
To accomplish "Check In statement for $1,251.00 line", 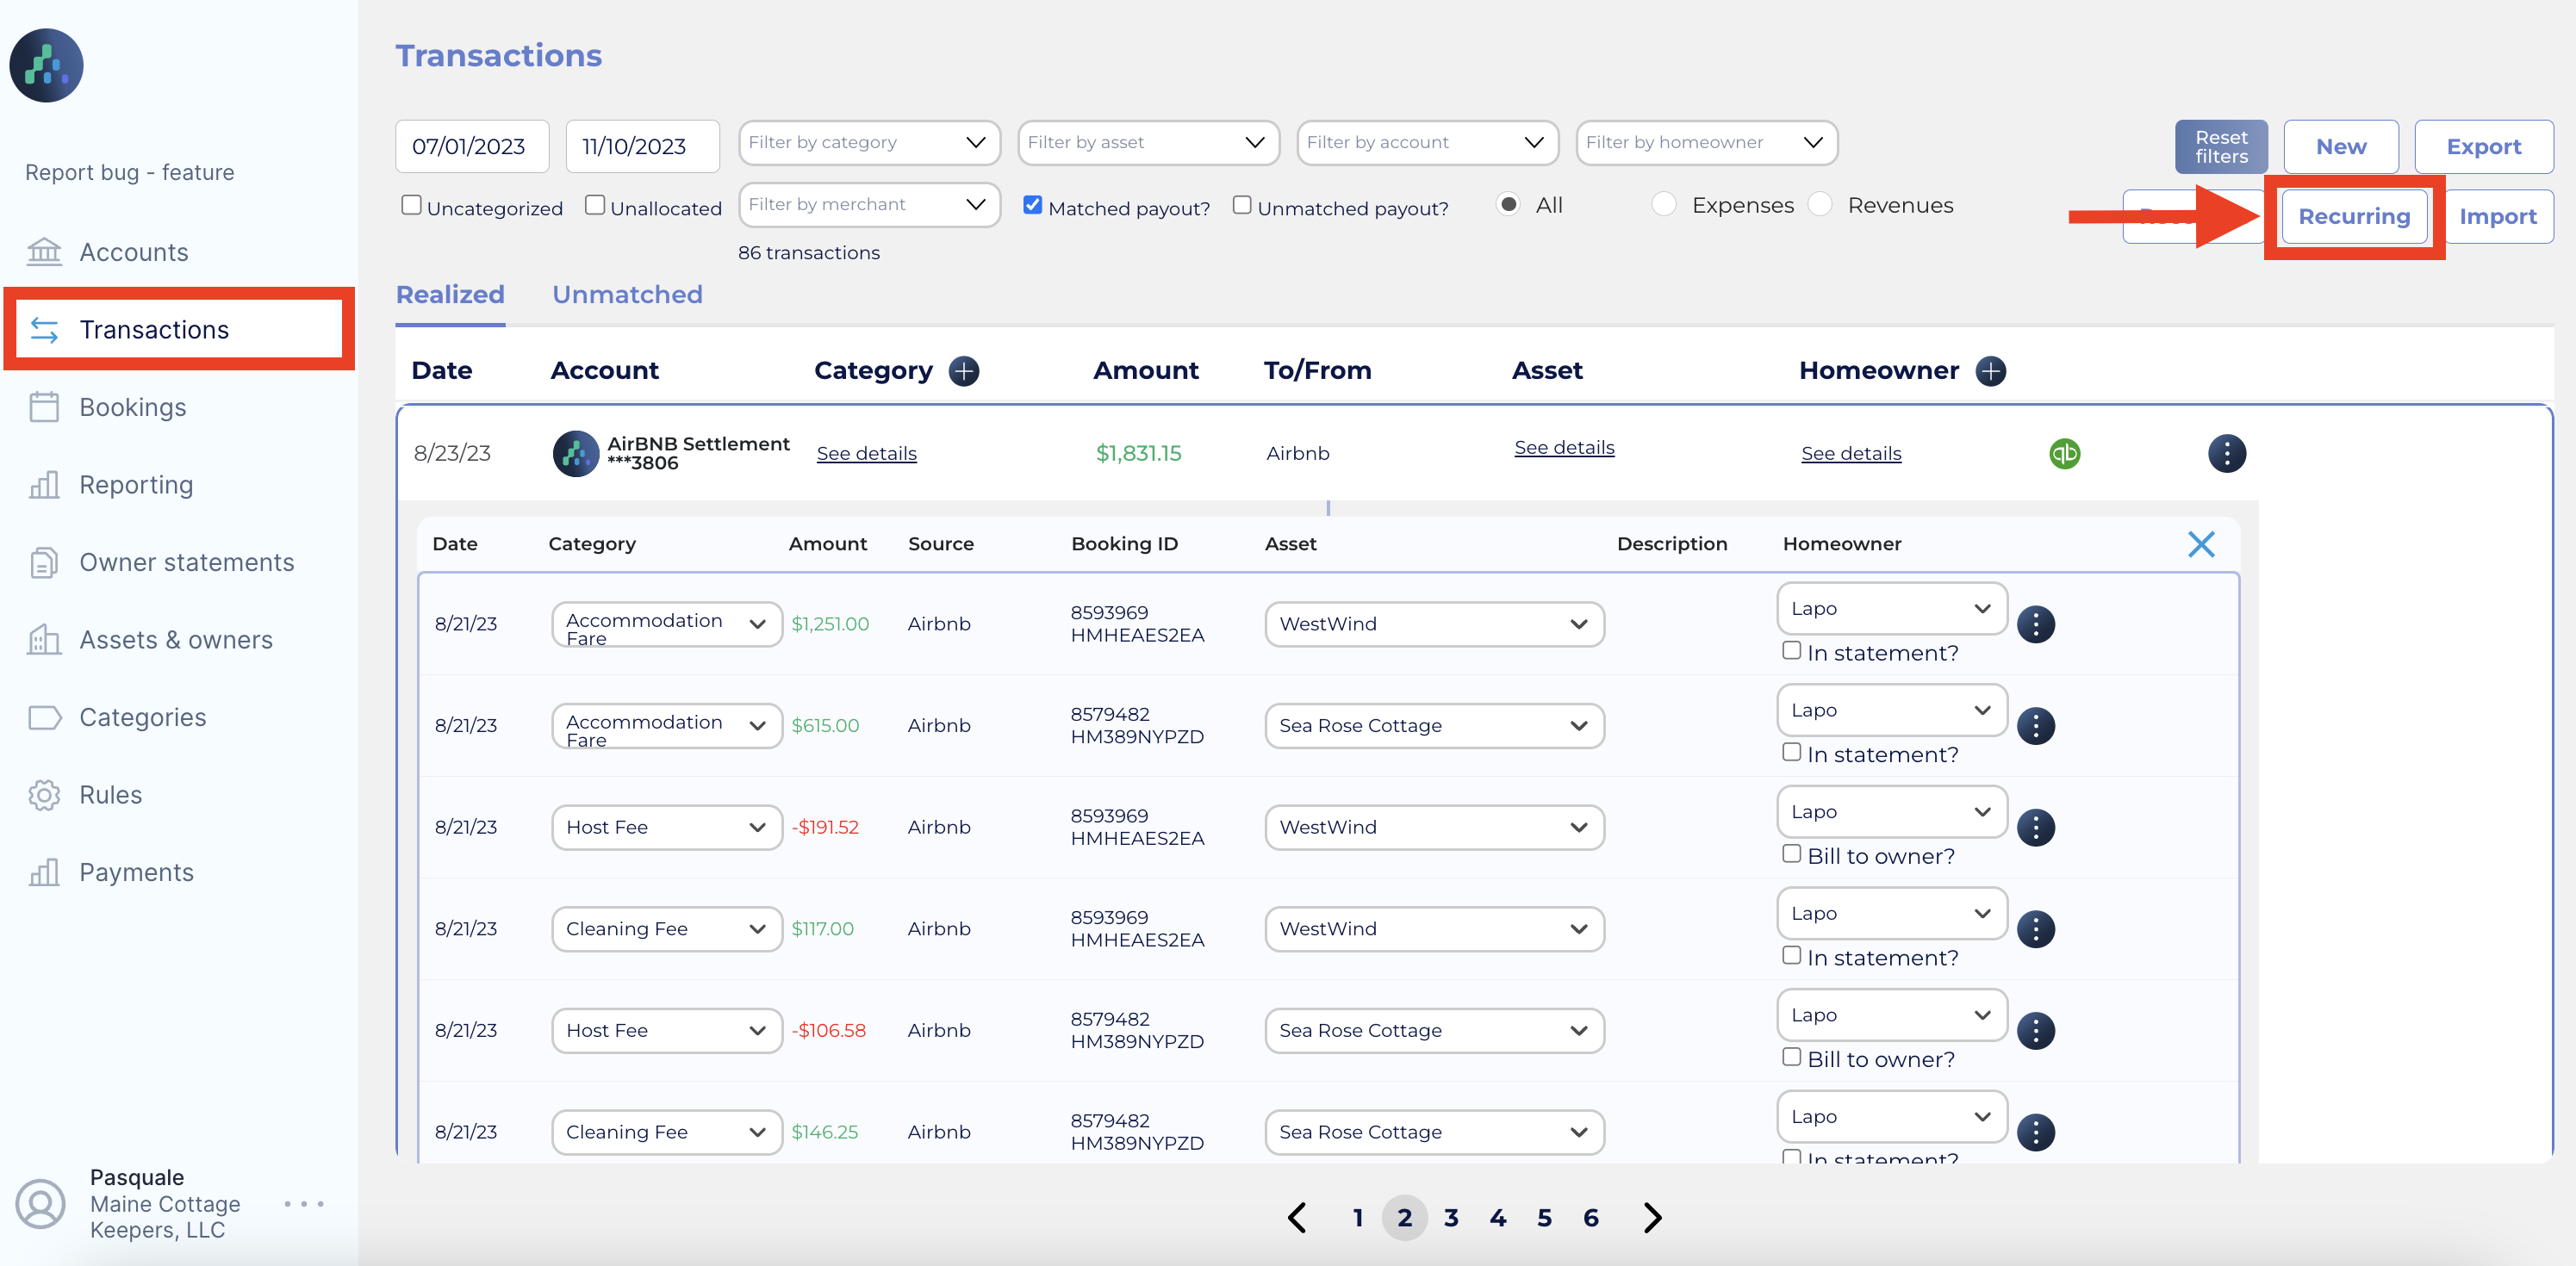I will [x=1791, y=651].
